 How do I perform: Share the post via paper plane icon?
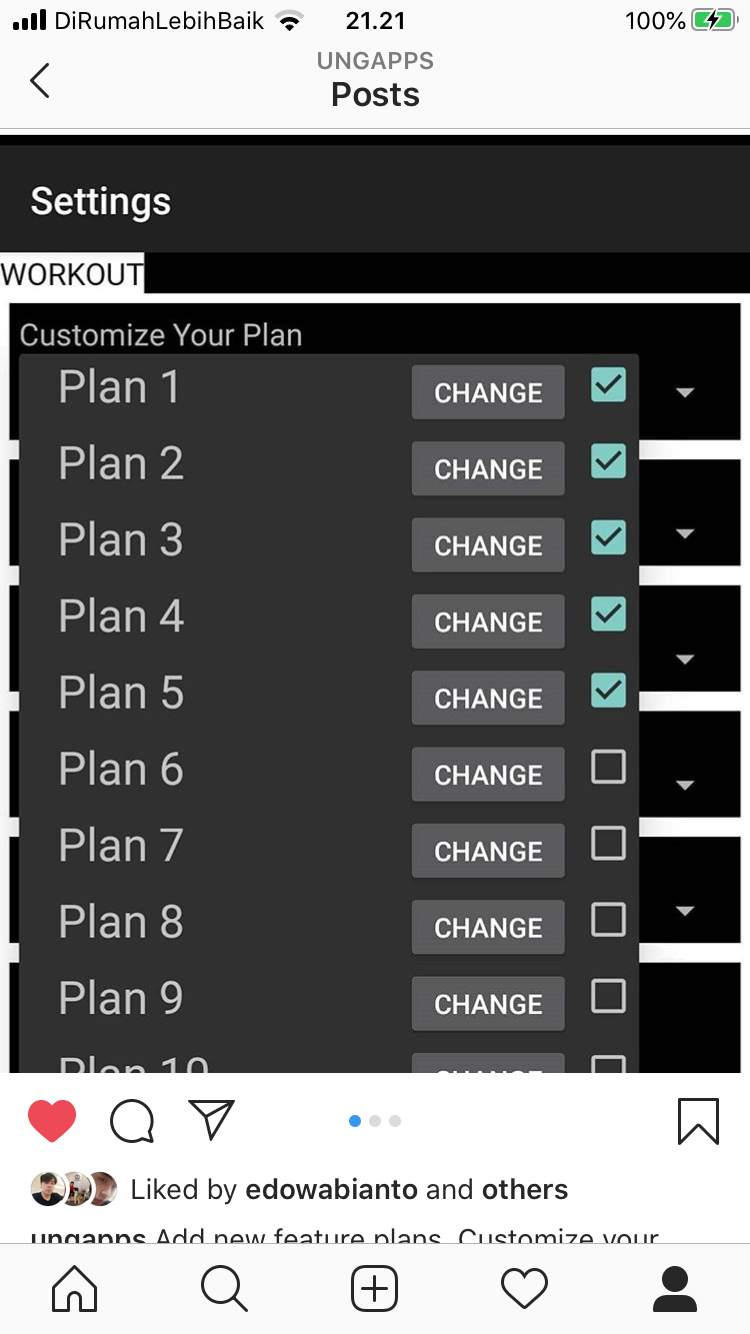pyautogui.click(x=211, y=1120)
